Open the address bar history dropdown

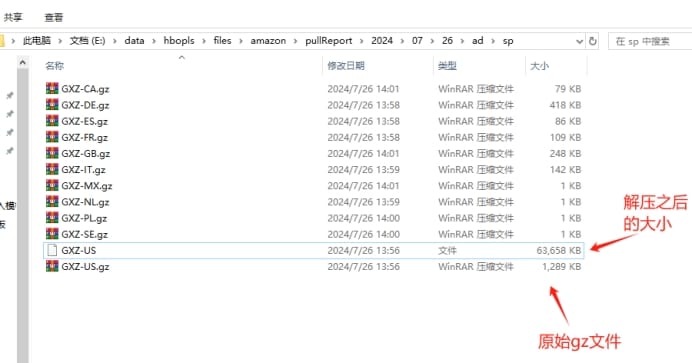[x=579, y=41]
